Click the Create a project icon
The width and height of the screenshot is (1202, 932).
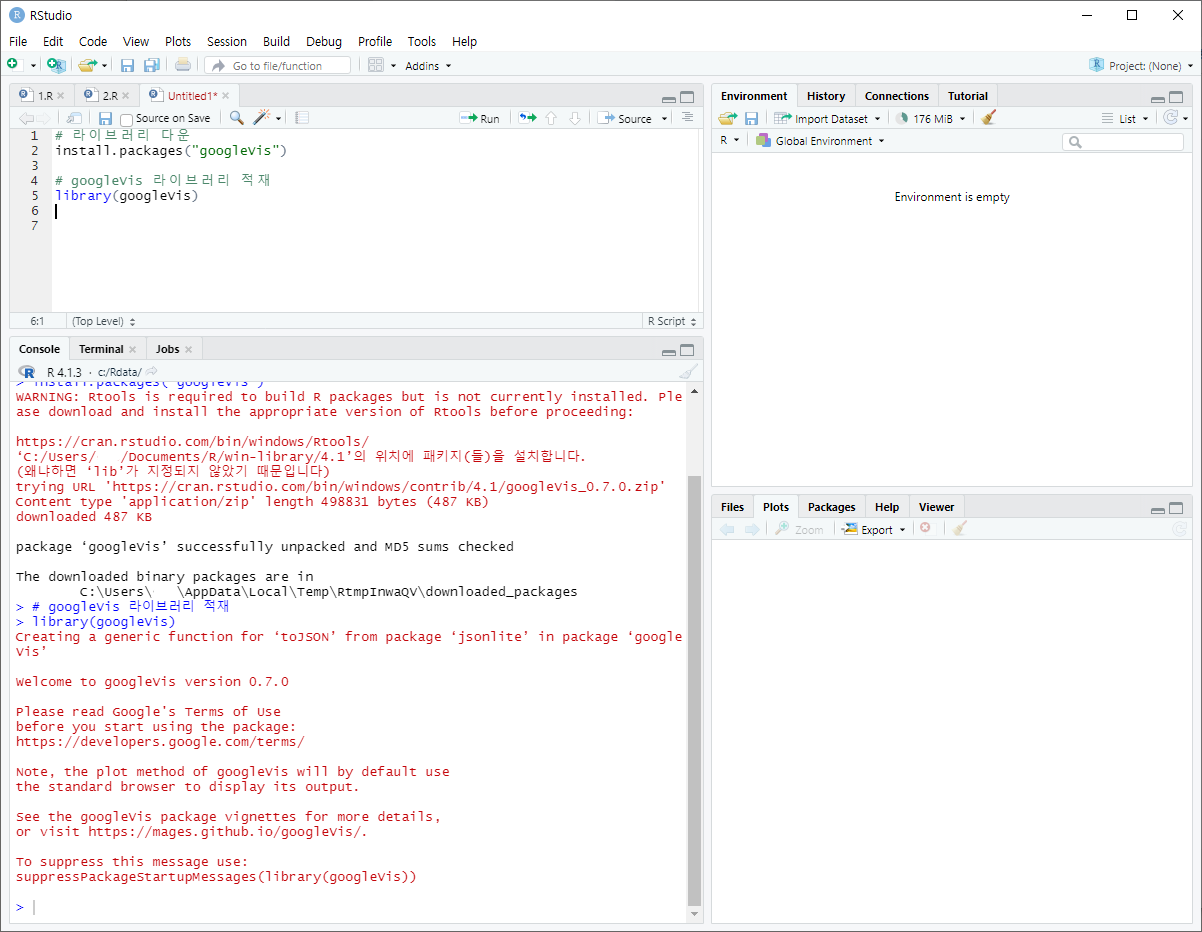tap(56, 65)
